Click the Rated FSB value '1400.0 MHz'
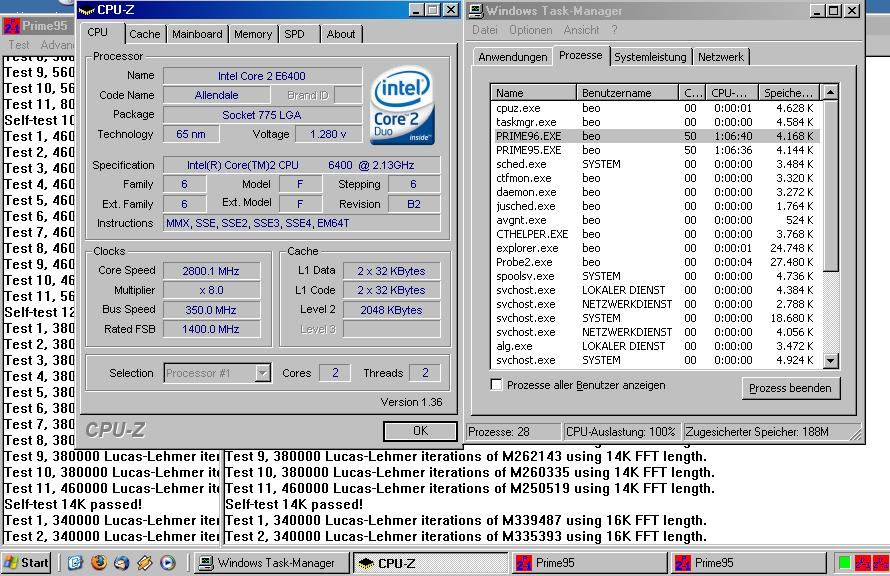The height and width of the screenshot is (576, 890). pyautogui.click(x=211, y=329)
